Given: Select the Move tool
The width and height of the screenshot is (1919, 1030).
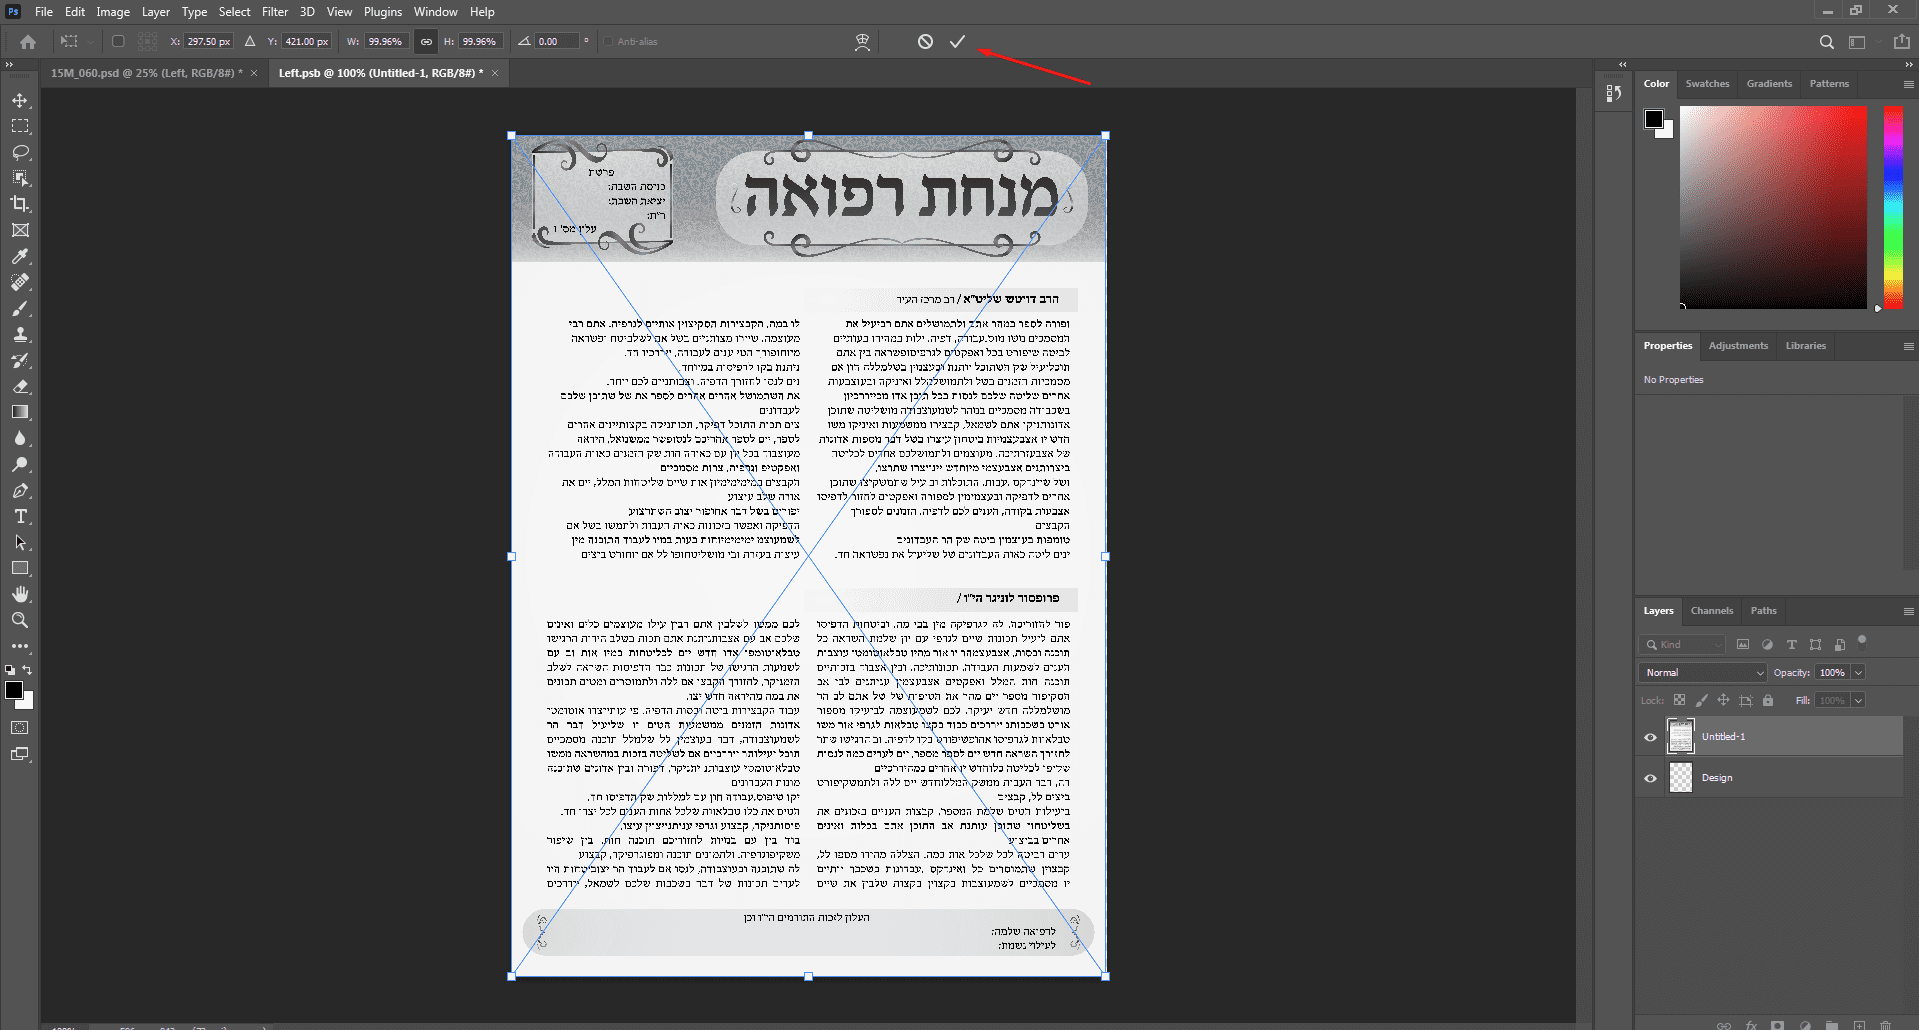Looking at the screenshot, I should point(20,101).
